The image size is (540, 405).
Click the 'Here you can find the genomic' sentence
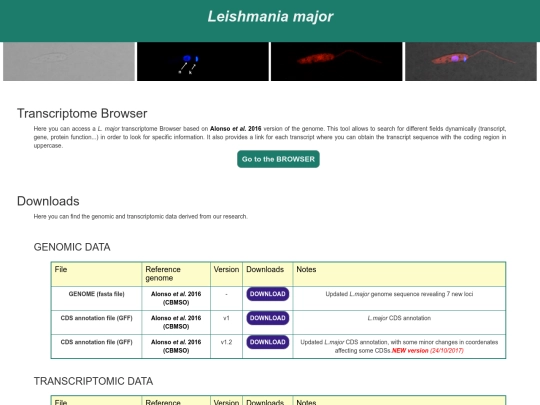coord(141,217)
